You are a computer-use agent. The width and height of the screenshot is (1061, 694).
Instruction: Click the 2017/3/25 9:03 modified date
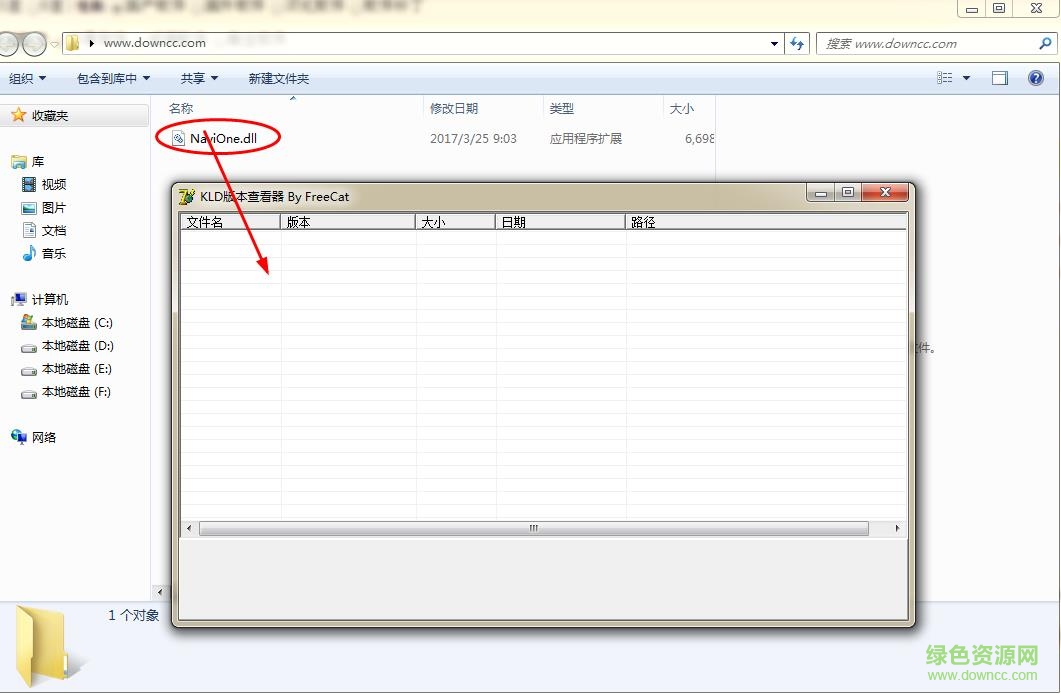click(473, 139)
